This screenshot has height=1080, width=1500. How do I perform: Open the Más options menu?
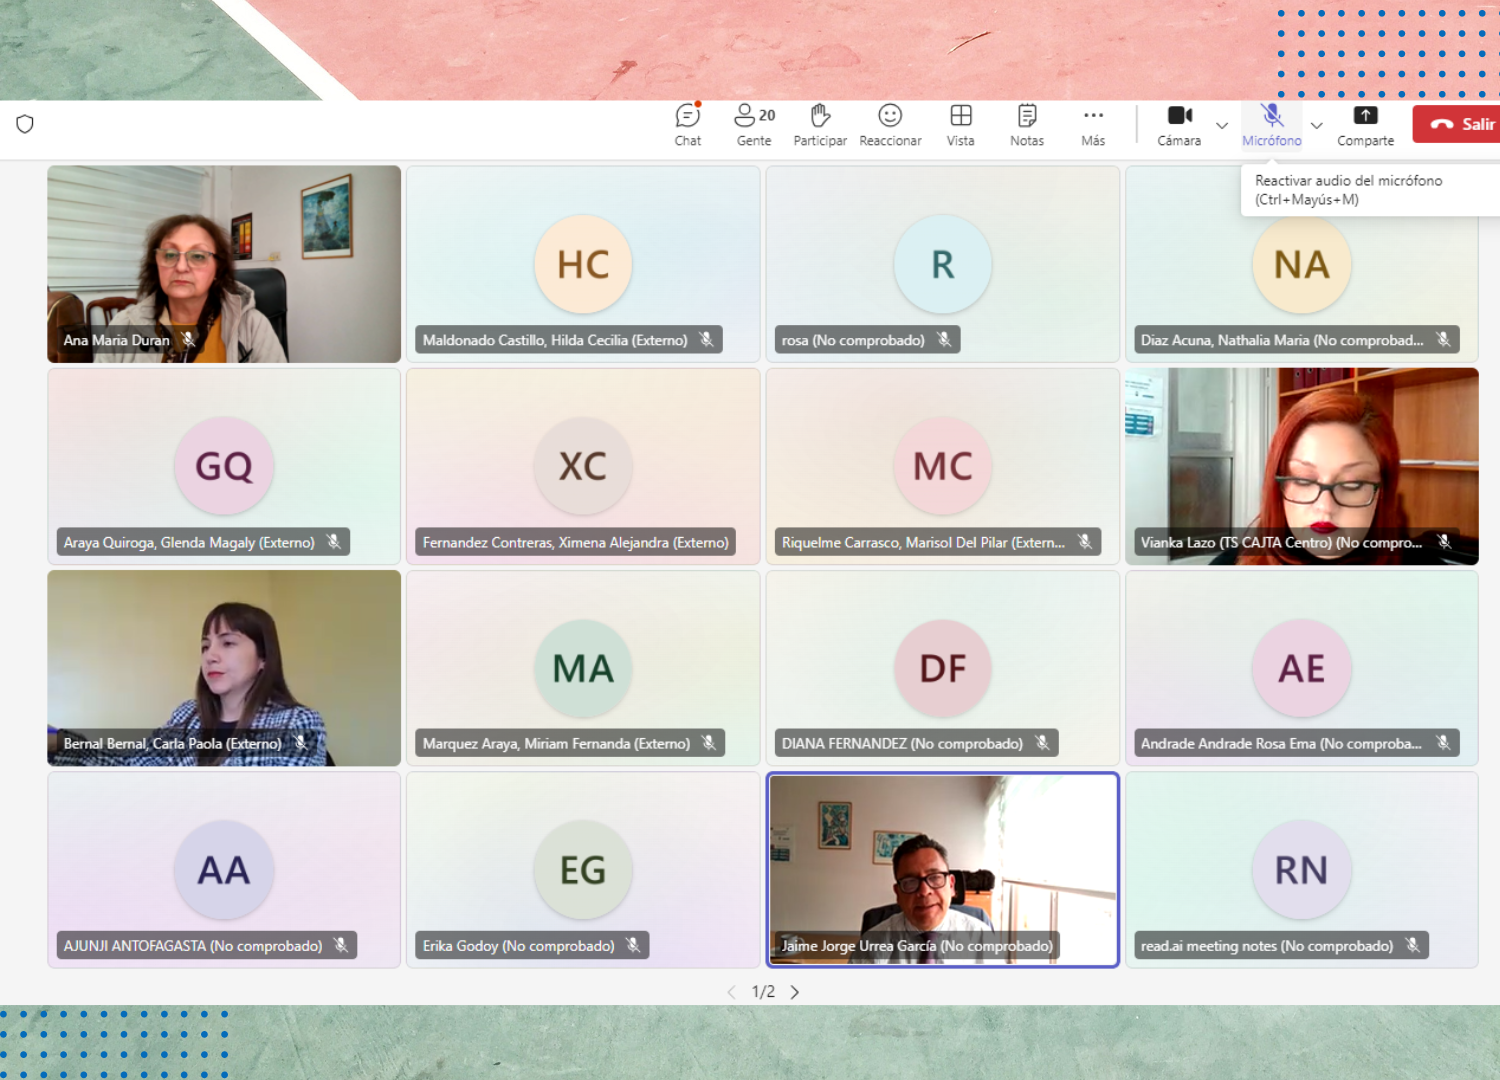pos(1093,125)
